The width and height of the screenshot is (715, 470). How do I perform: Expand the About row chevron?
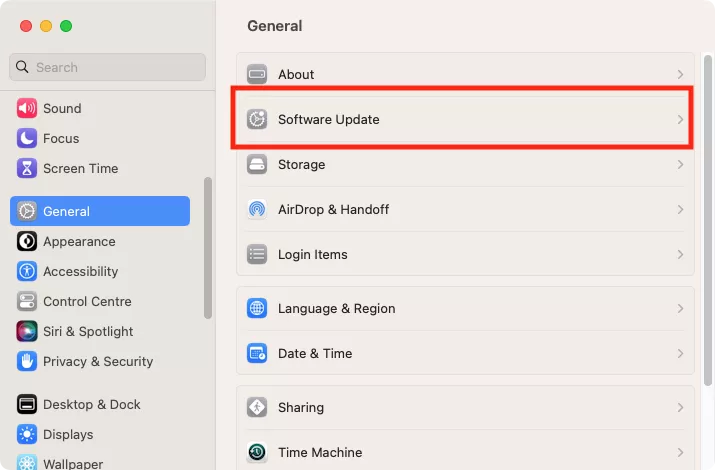(680, 74)
